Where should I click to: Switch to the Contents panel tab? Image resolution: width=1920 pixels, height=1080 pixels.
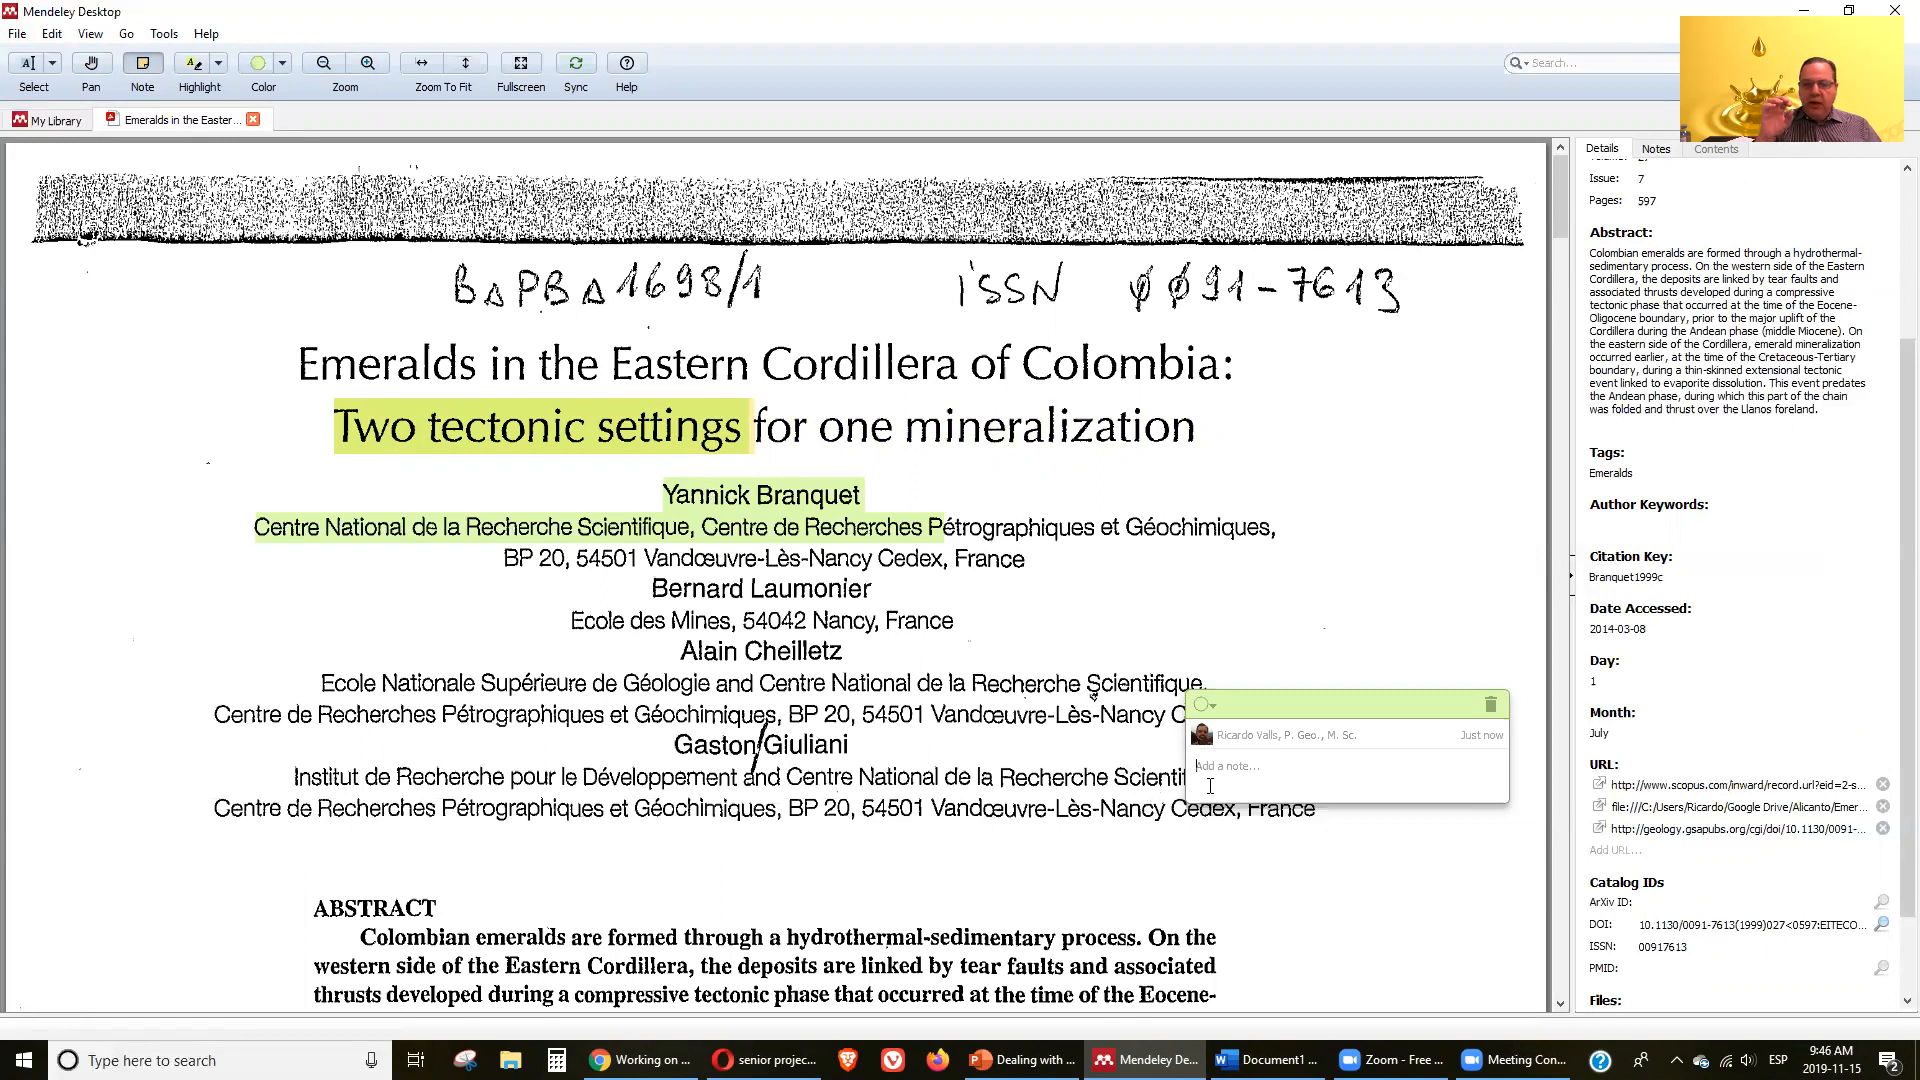(x=1716, y=149)
